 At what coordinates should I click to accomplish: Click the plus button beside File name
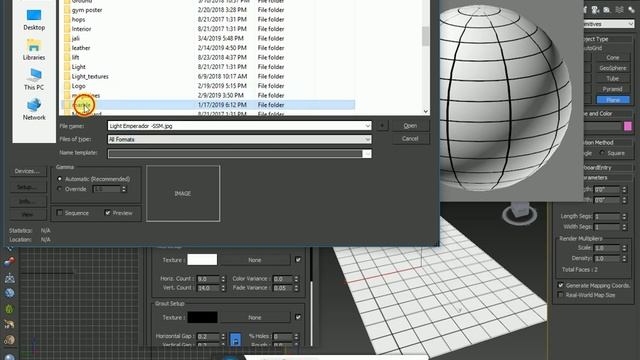(382, 126)
